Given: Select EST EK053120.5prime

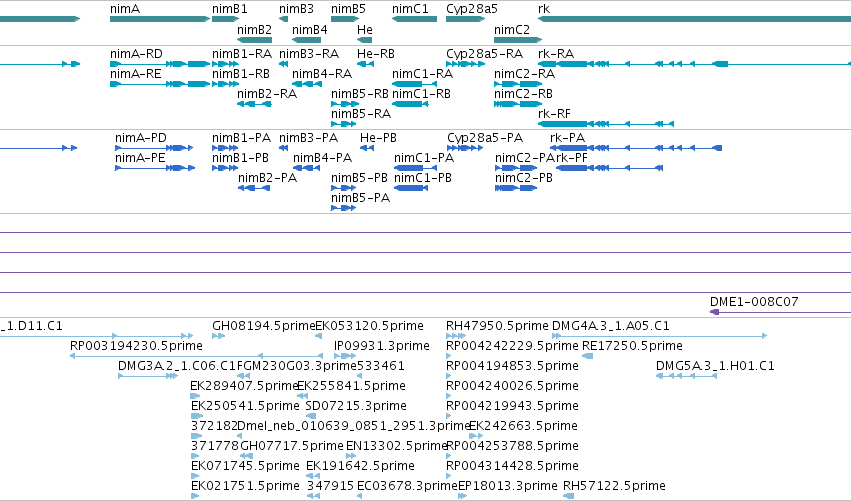Looking at the screenshot, I should click(369, 326).
